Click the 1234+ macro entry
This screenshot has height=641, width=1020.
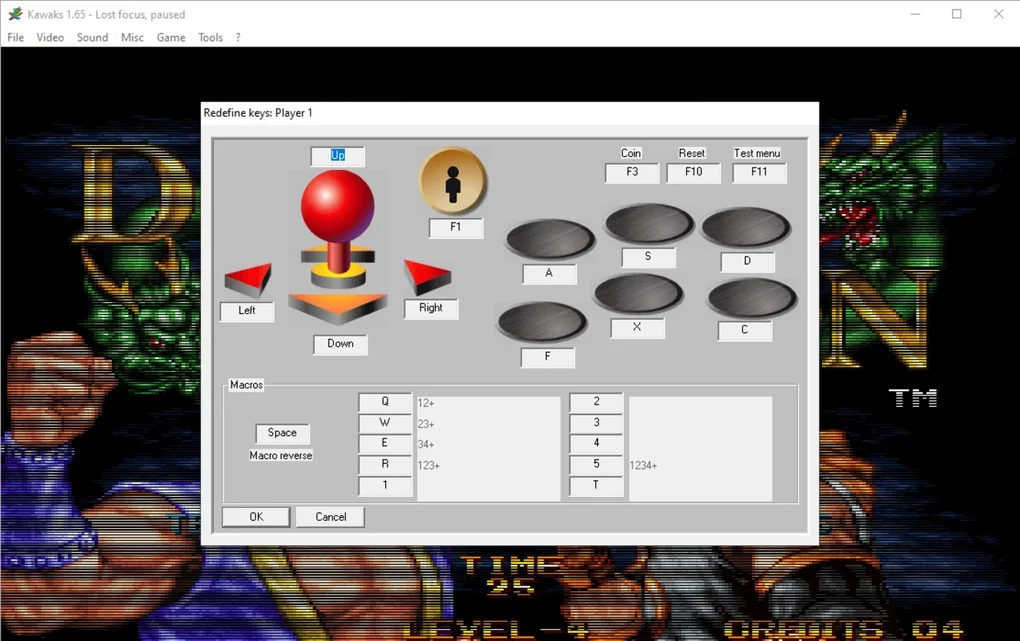click(x=643, y=466)
